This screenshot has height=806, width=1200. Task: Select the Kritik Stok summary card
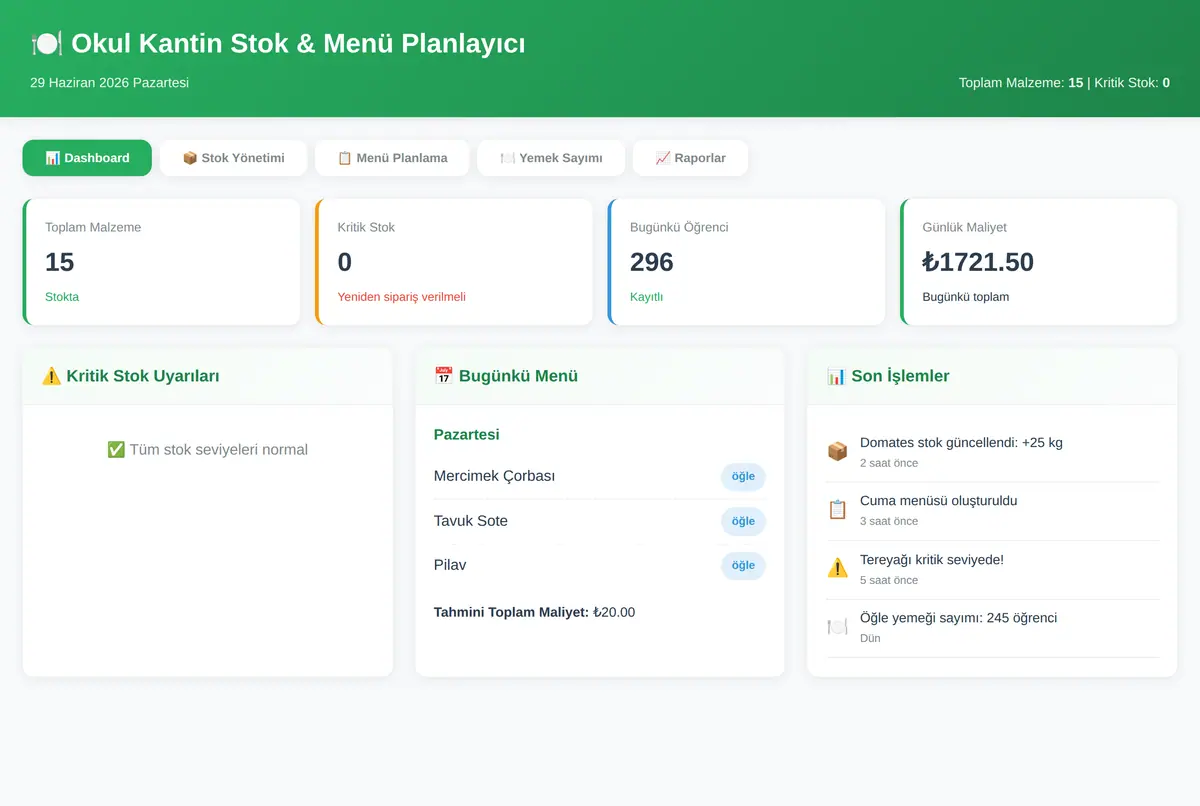[x=454, y=262]
